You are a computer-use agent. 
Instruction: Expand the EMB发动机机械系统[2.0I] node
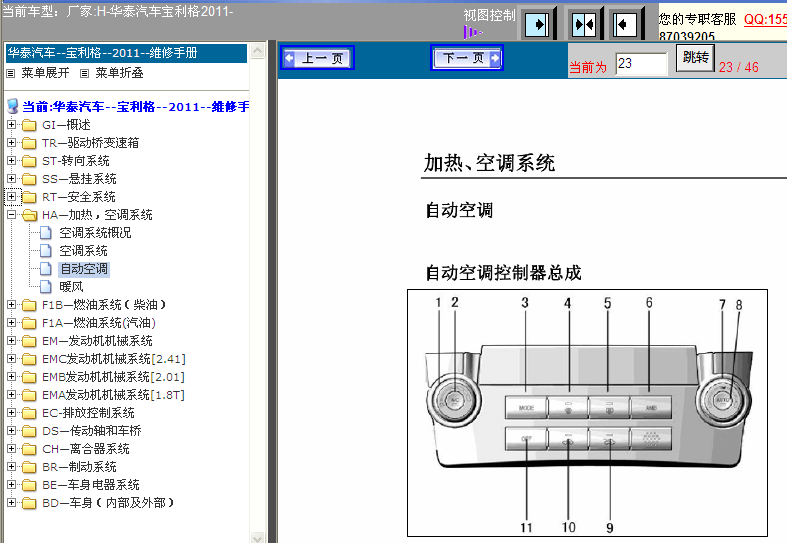(11, 377)
